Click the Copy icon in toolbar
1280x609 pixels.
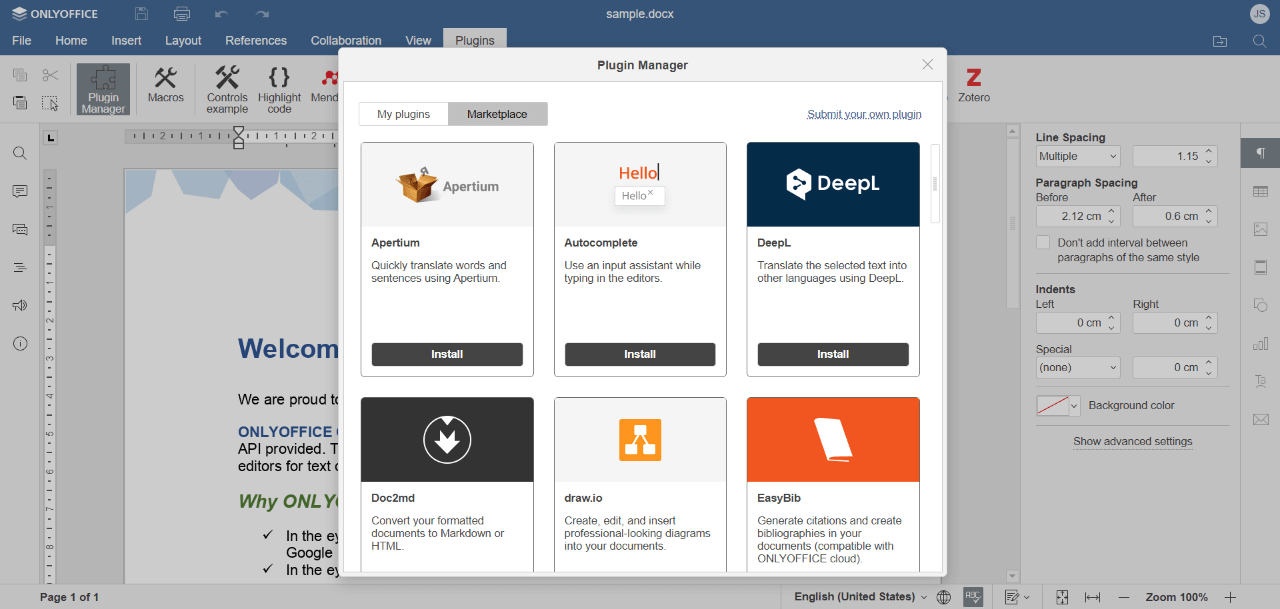[20, 75]
